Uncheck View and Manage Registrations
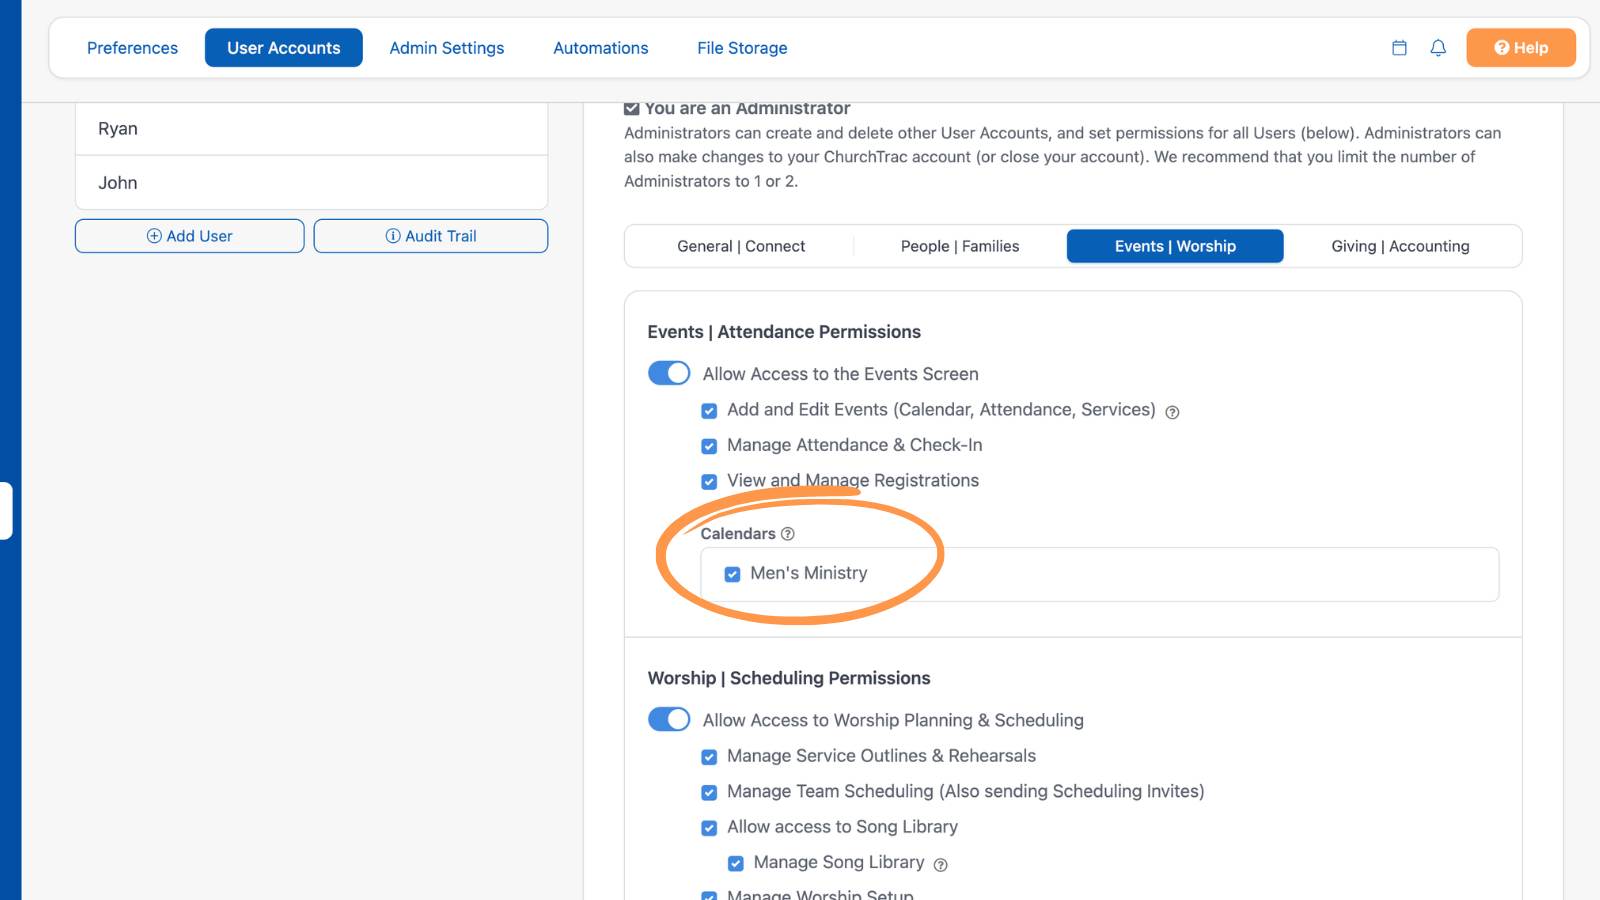Screen dimensions: 1600x900 click(x=709, y=482)
